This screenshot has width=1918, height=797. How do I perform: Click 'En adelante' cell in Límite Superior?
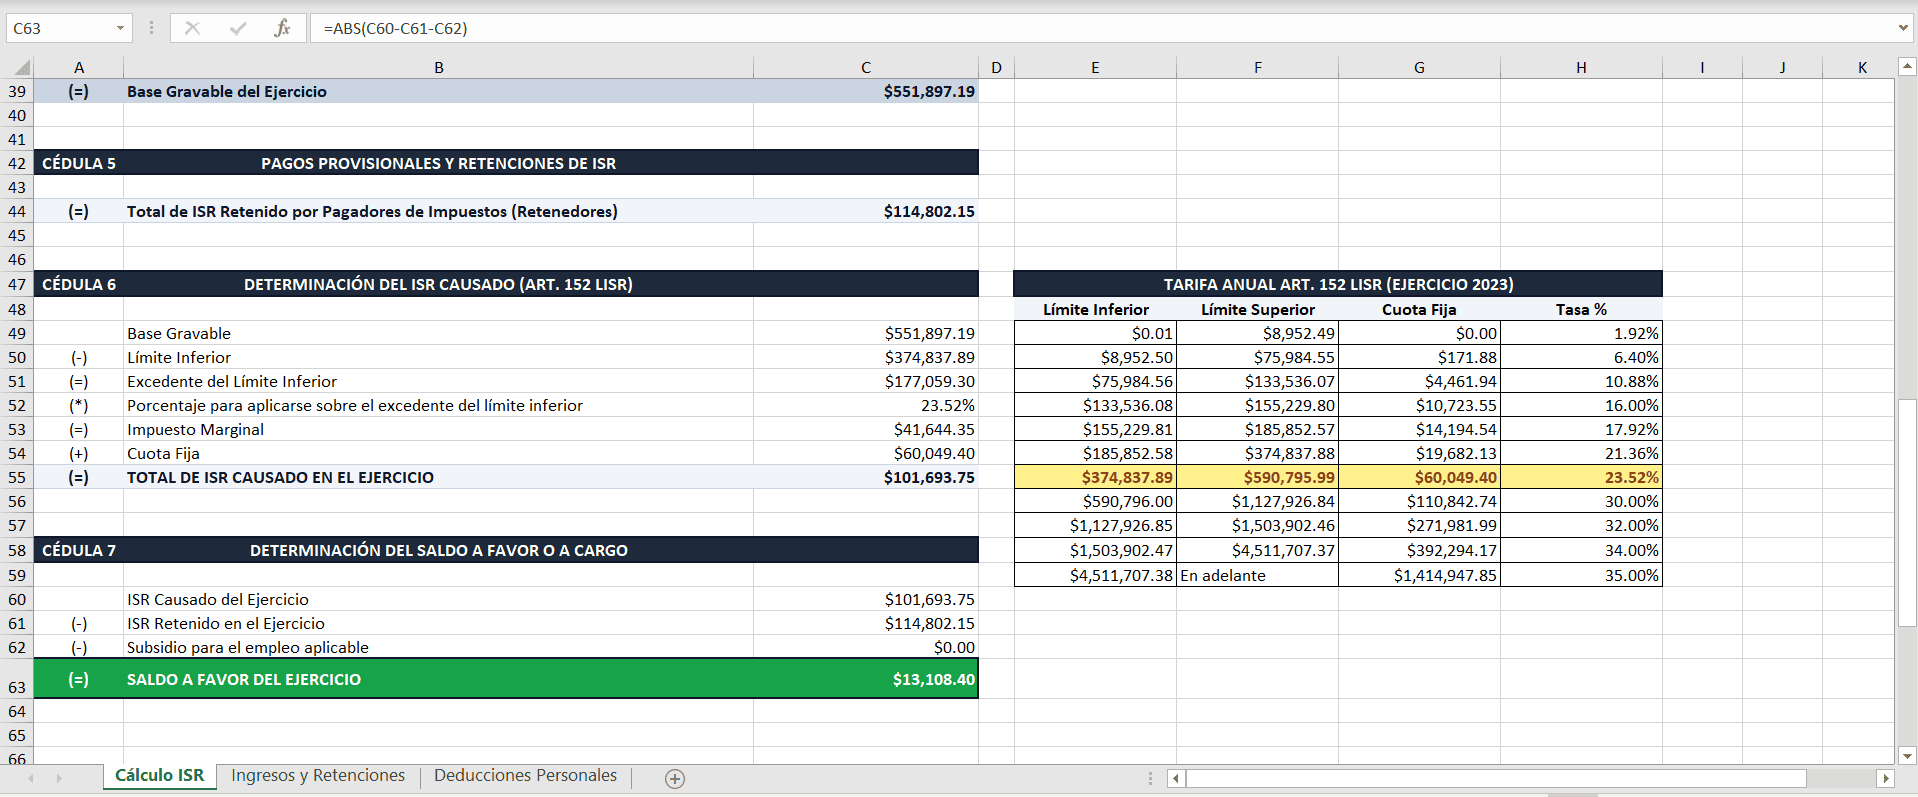(x=1257, y=575)
